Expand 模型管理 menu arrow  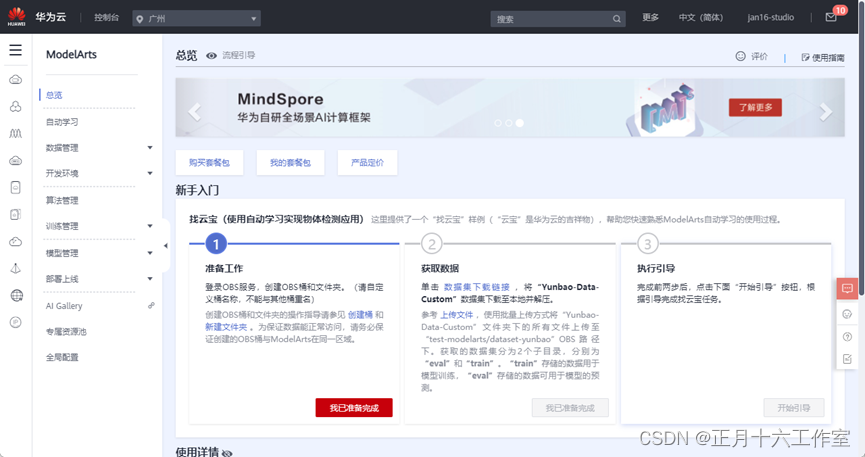(150, 253)
